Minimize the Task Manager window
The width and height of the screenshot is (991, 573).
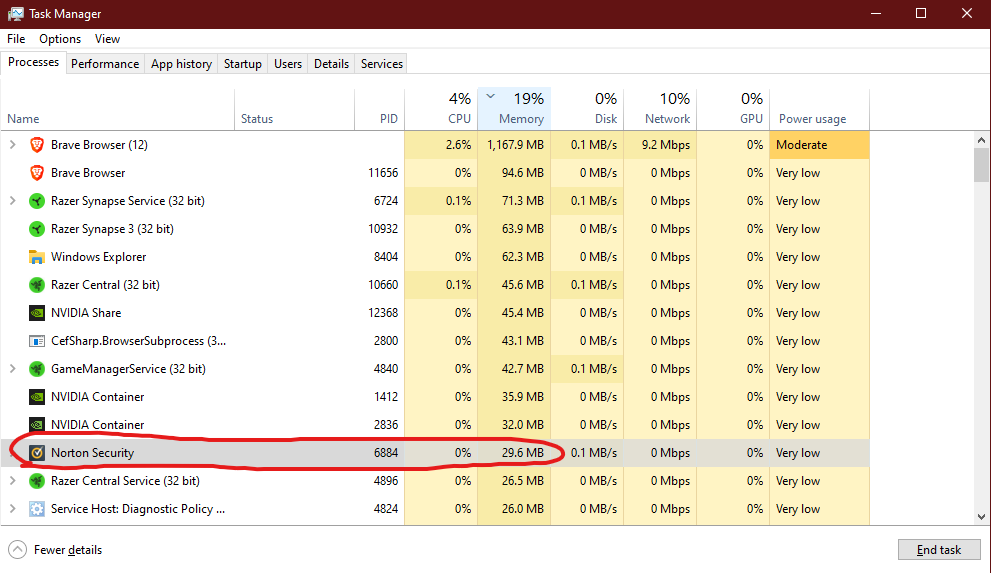875,13
